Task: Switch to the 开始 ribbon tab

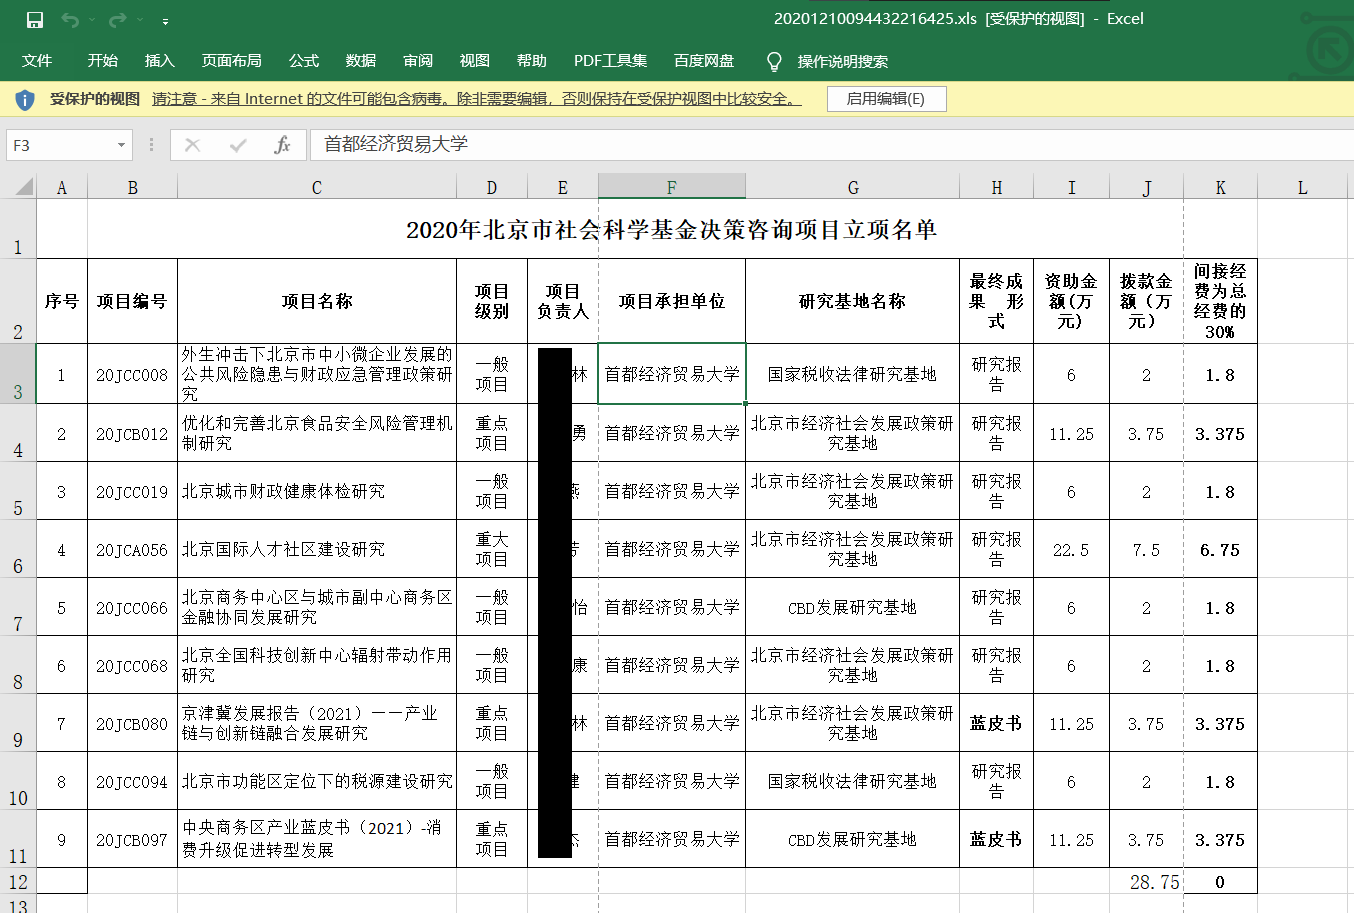Action: (102, 61)
